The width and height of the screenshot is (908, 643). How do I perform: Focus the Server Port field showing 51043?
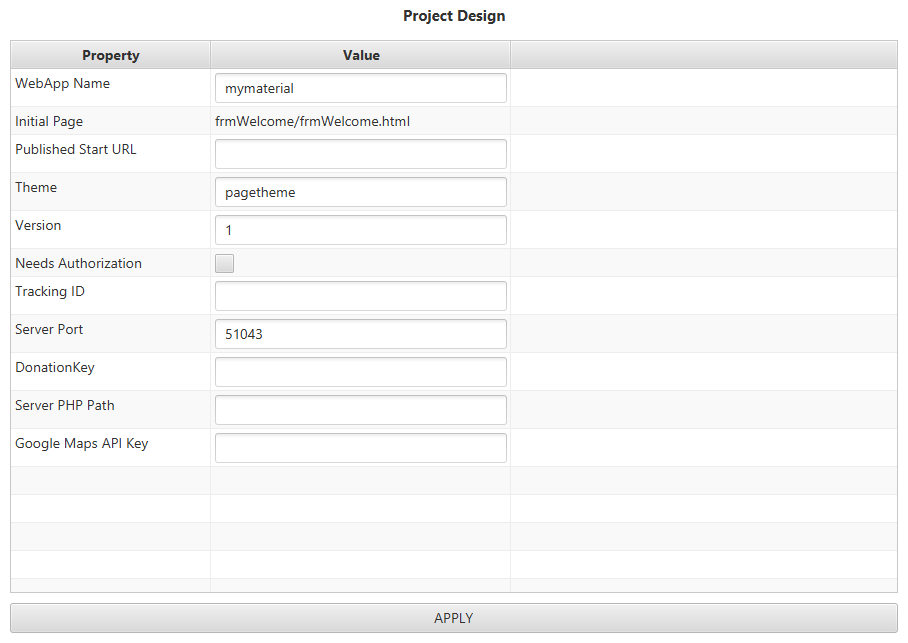[360, 334]
